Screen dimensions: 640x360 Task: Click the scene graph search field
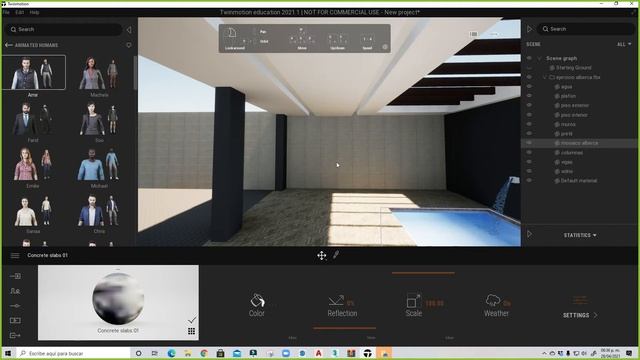(x=587, y=29)
